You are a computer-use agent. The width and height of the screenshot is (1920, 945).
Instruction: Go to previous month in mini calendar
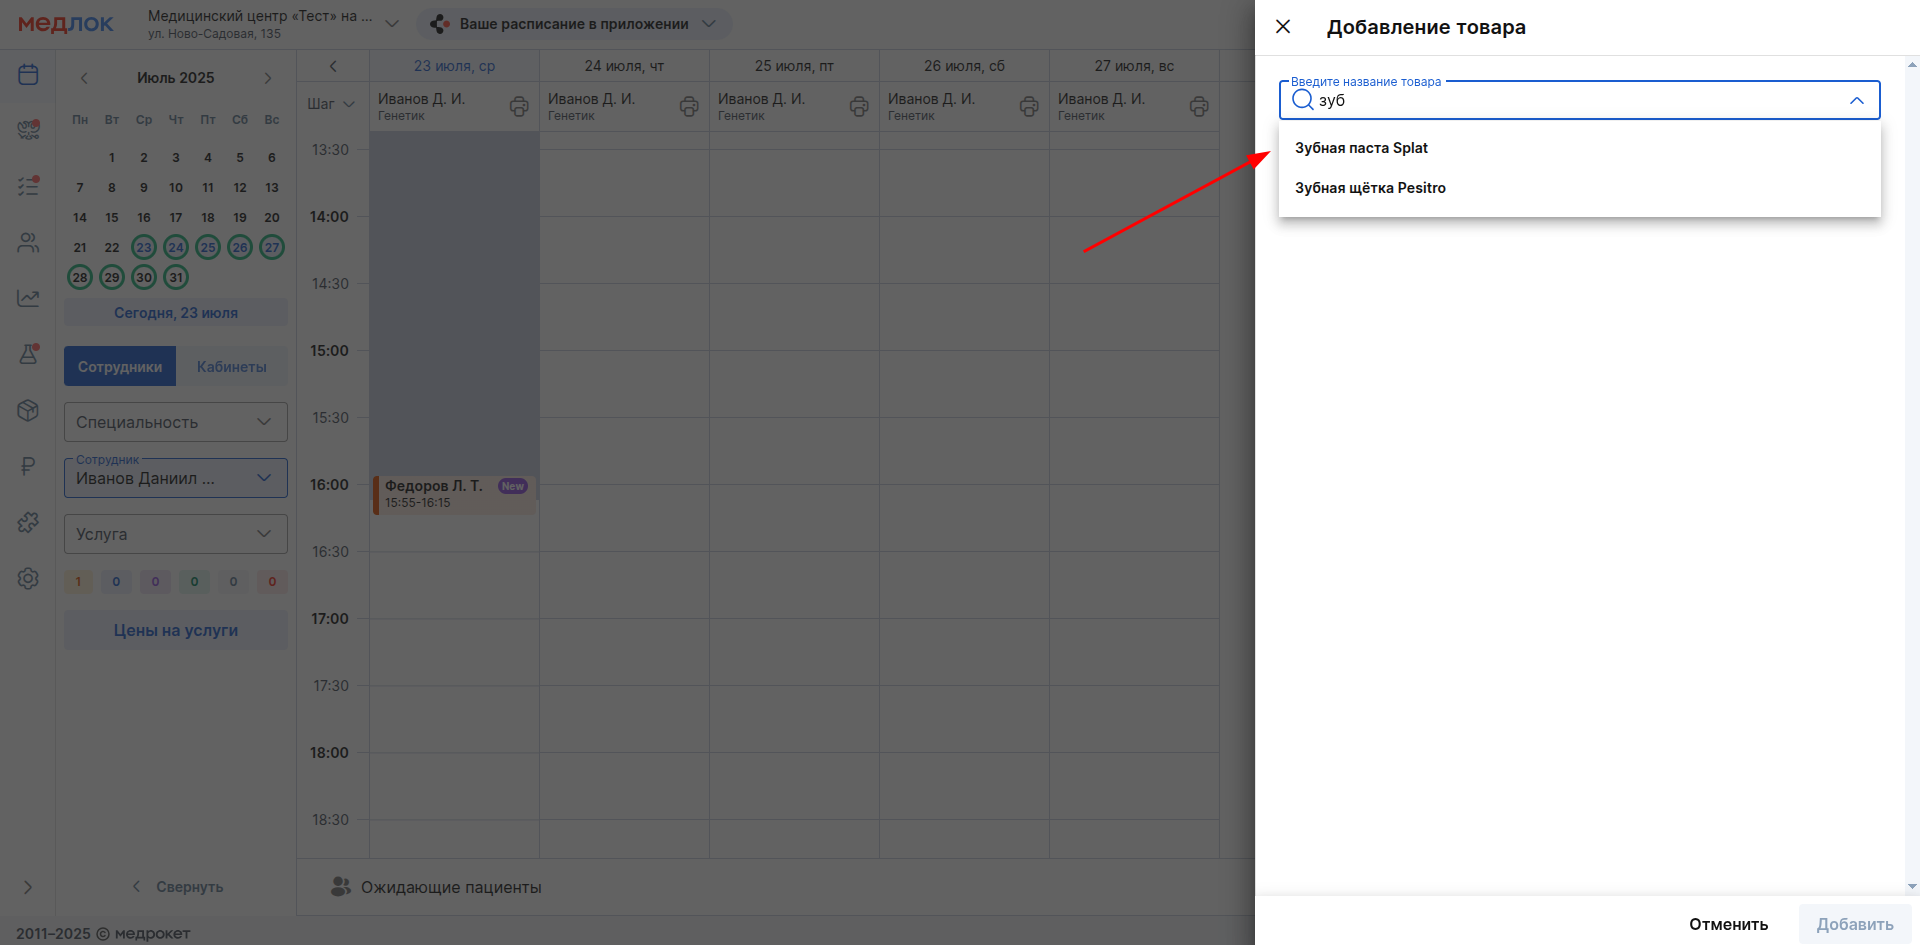[84, 78]
